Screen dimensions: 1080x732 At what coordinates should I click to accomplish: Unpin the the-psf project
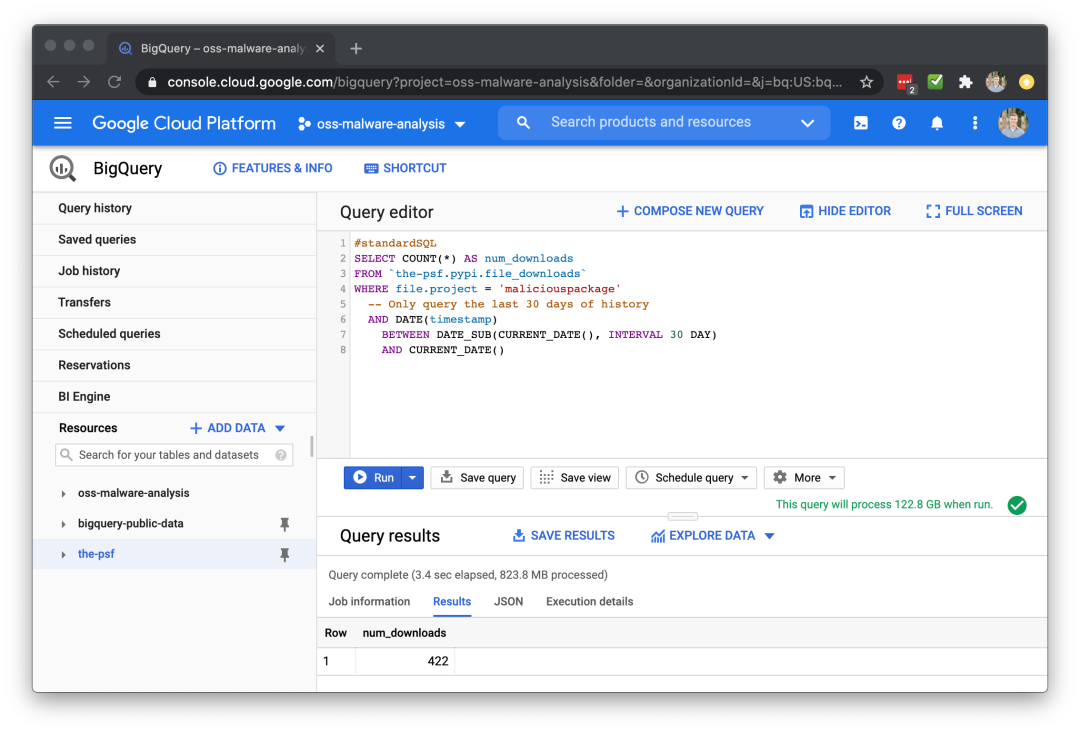tap(284, 554)
